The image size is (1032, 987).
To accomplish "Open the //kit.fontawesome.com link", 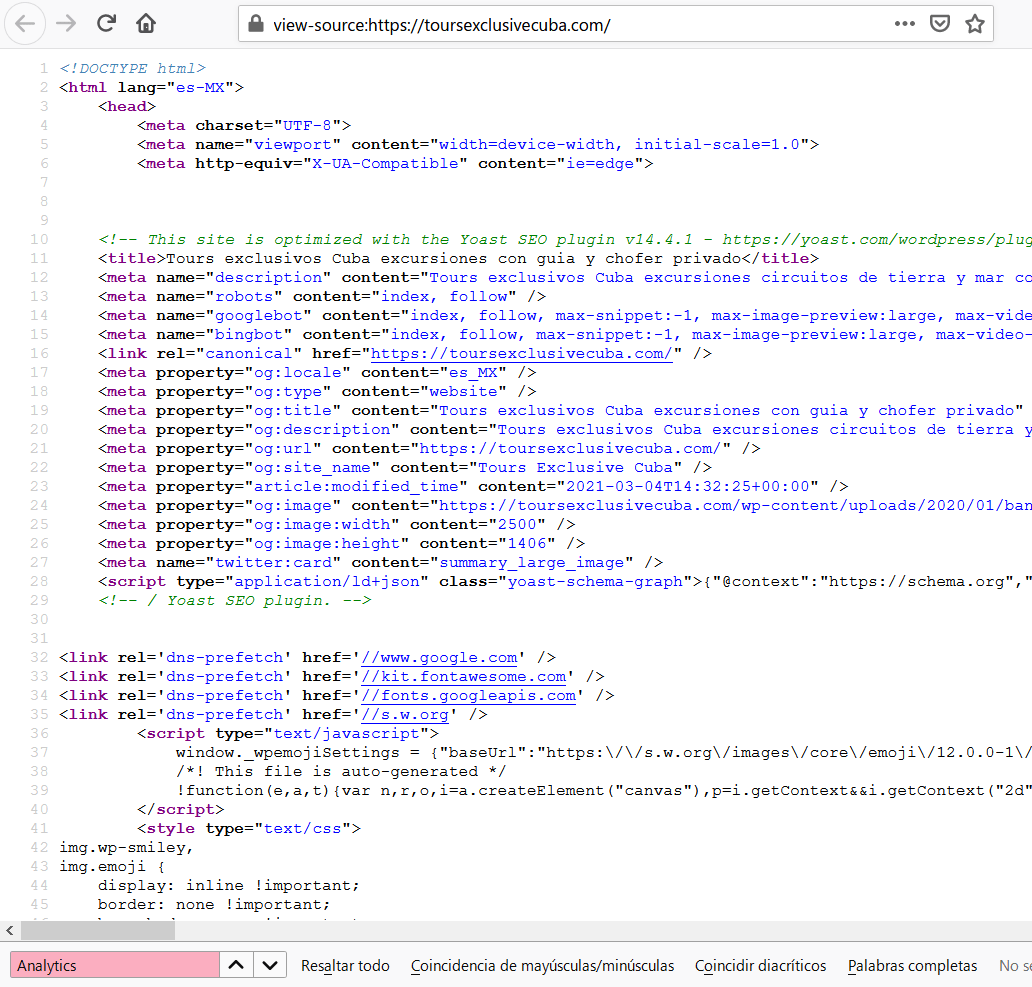I will pos(463,676).
